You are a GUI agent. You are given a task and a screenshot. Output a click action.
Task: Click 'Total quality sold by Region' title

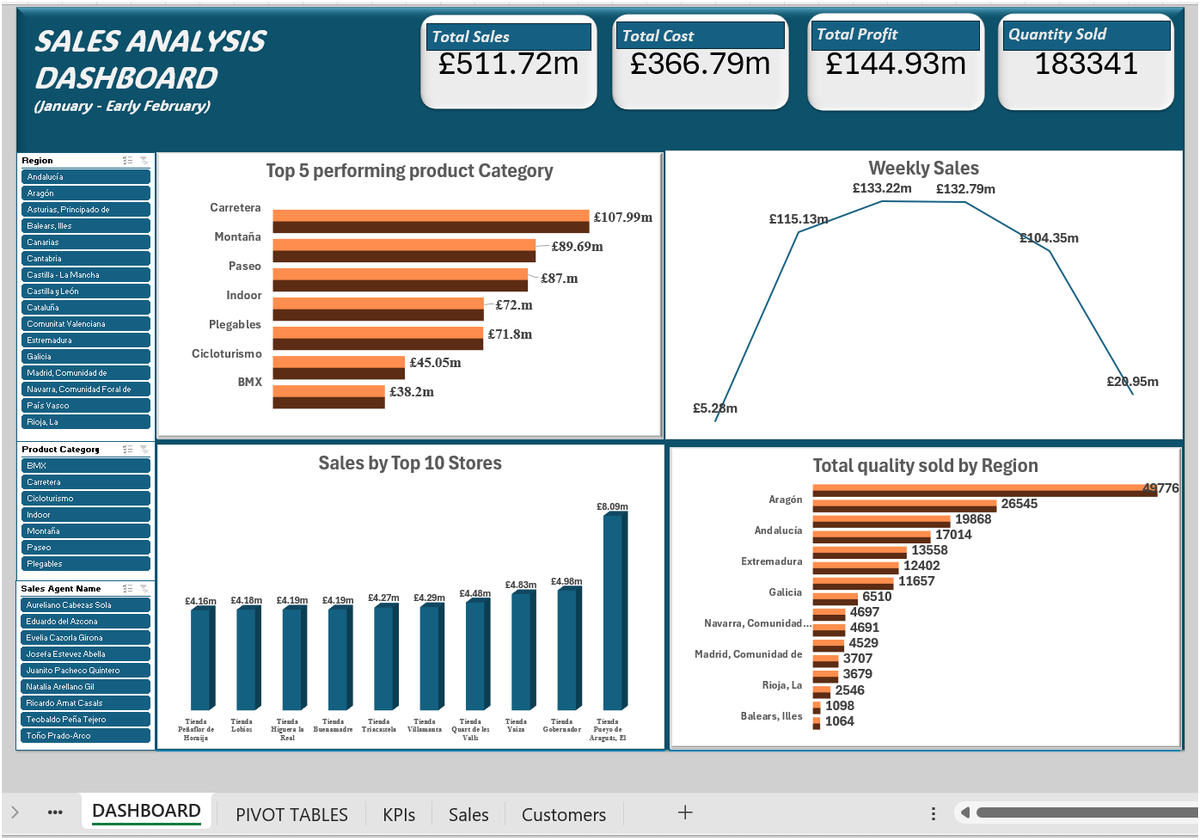(x=925, y=465)
